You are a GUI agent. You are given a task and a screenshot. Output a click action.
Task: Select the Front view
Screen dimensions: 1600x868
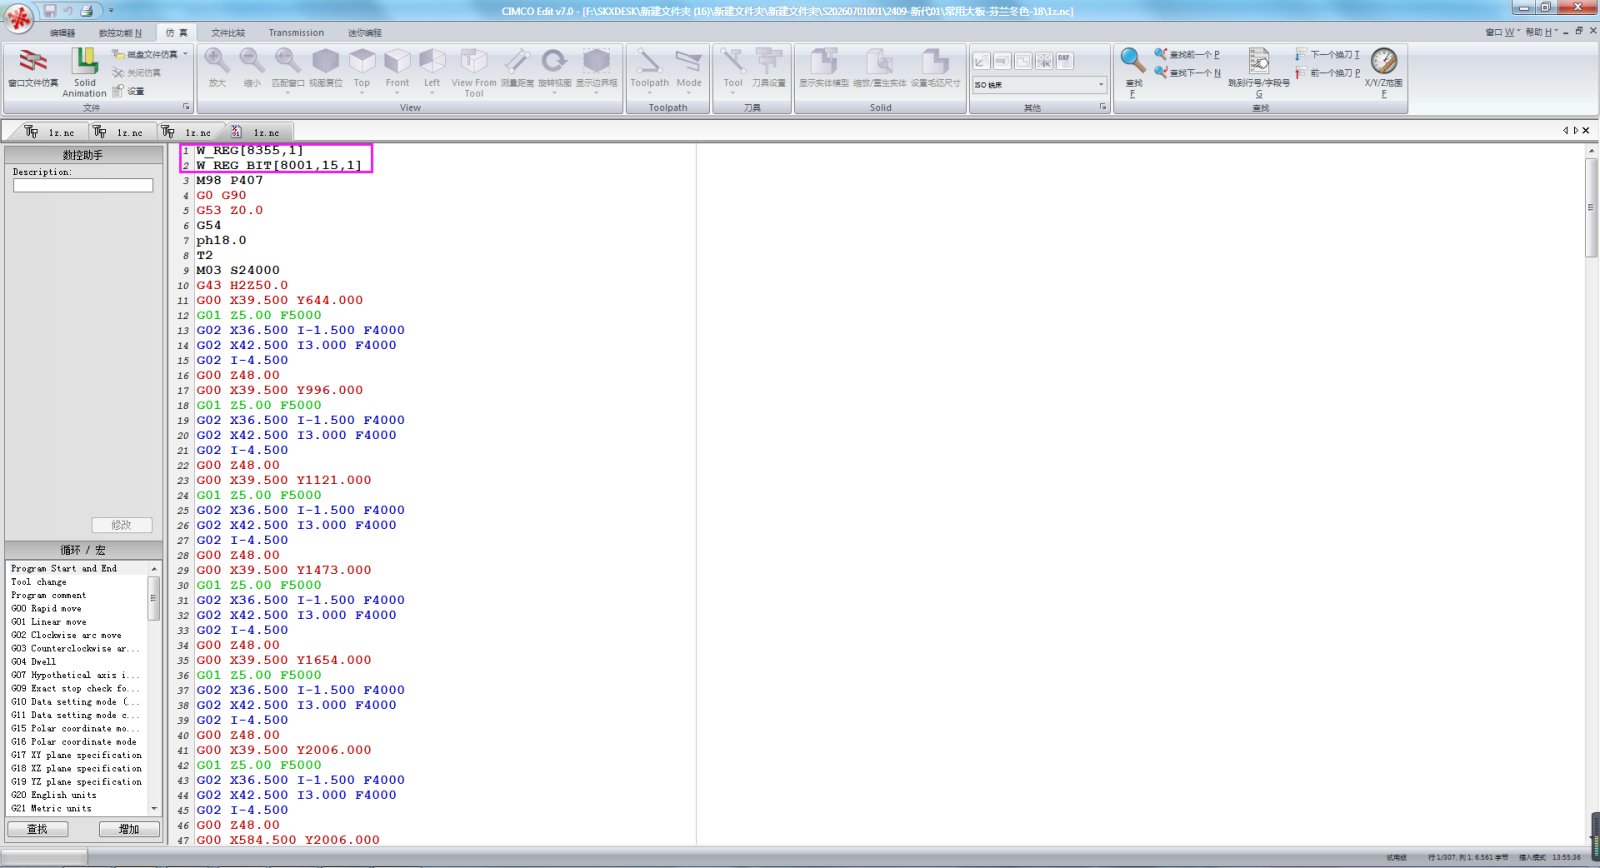coord(397,68)
